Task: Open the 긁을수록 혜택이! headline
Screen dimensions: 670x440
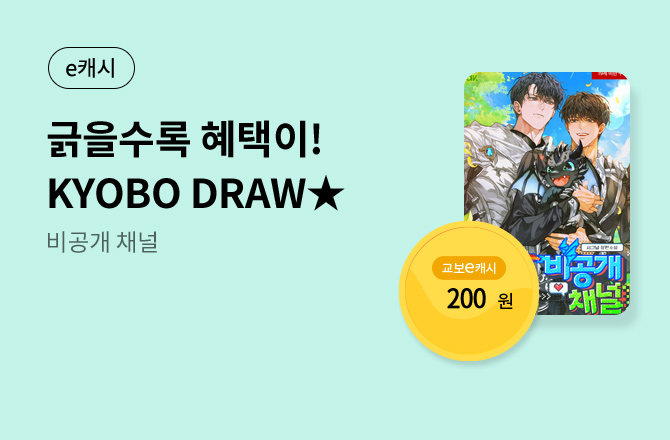Action: click(x=184, y=139)
